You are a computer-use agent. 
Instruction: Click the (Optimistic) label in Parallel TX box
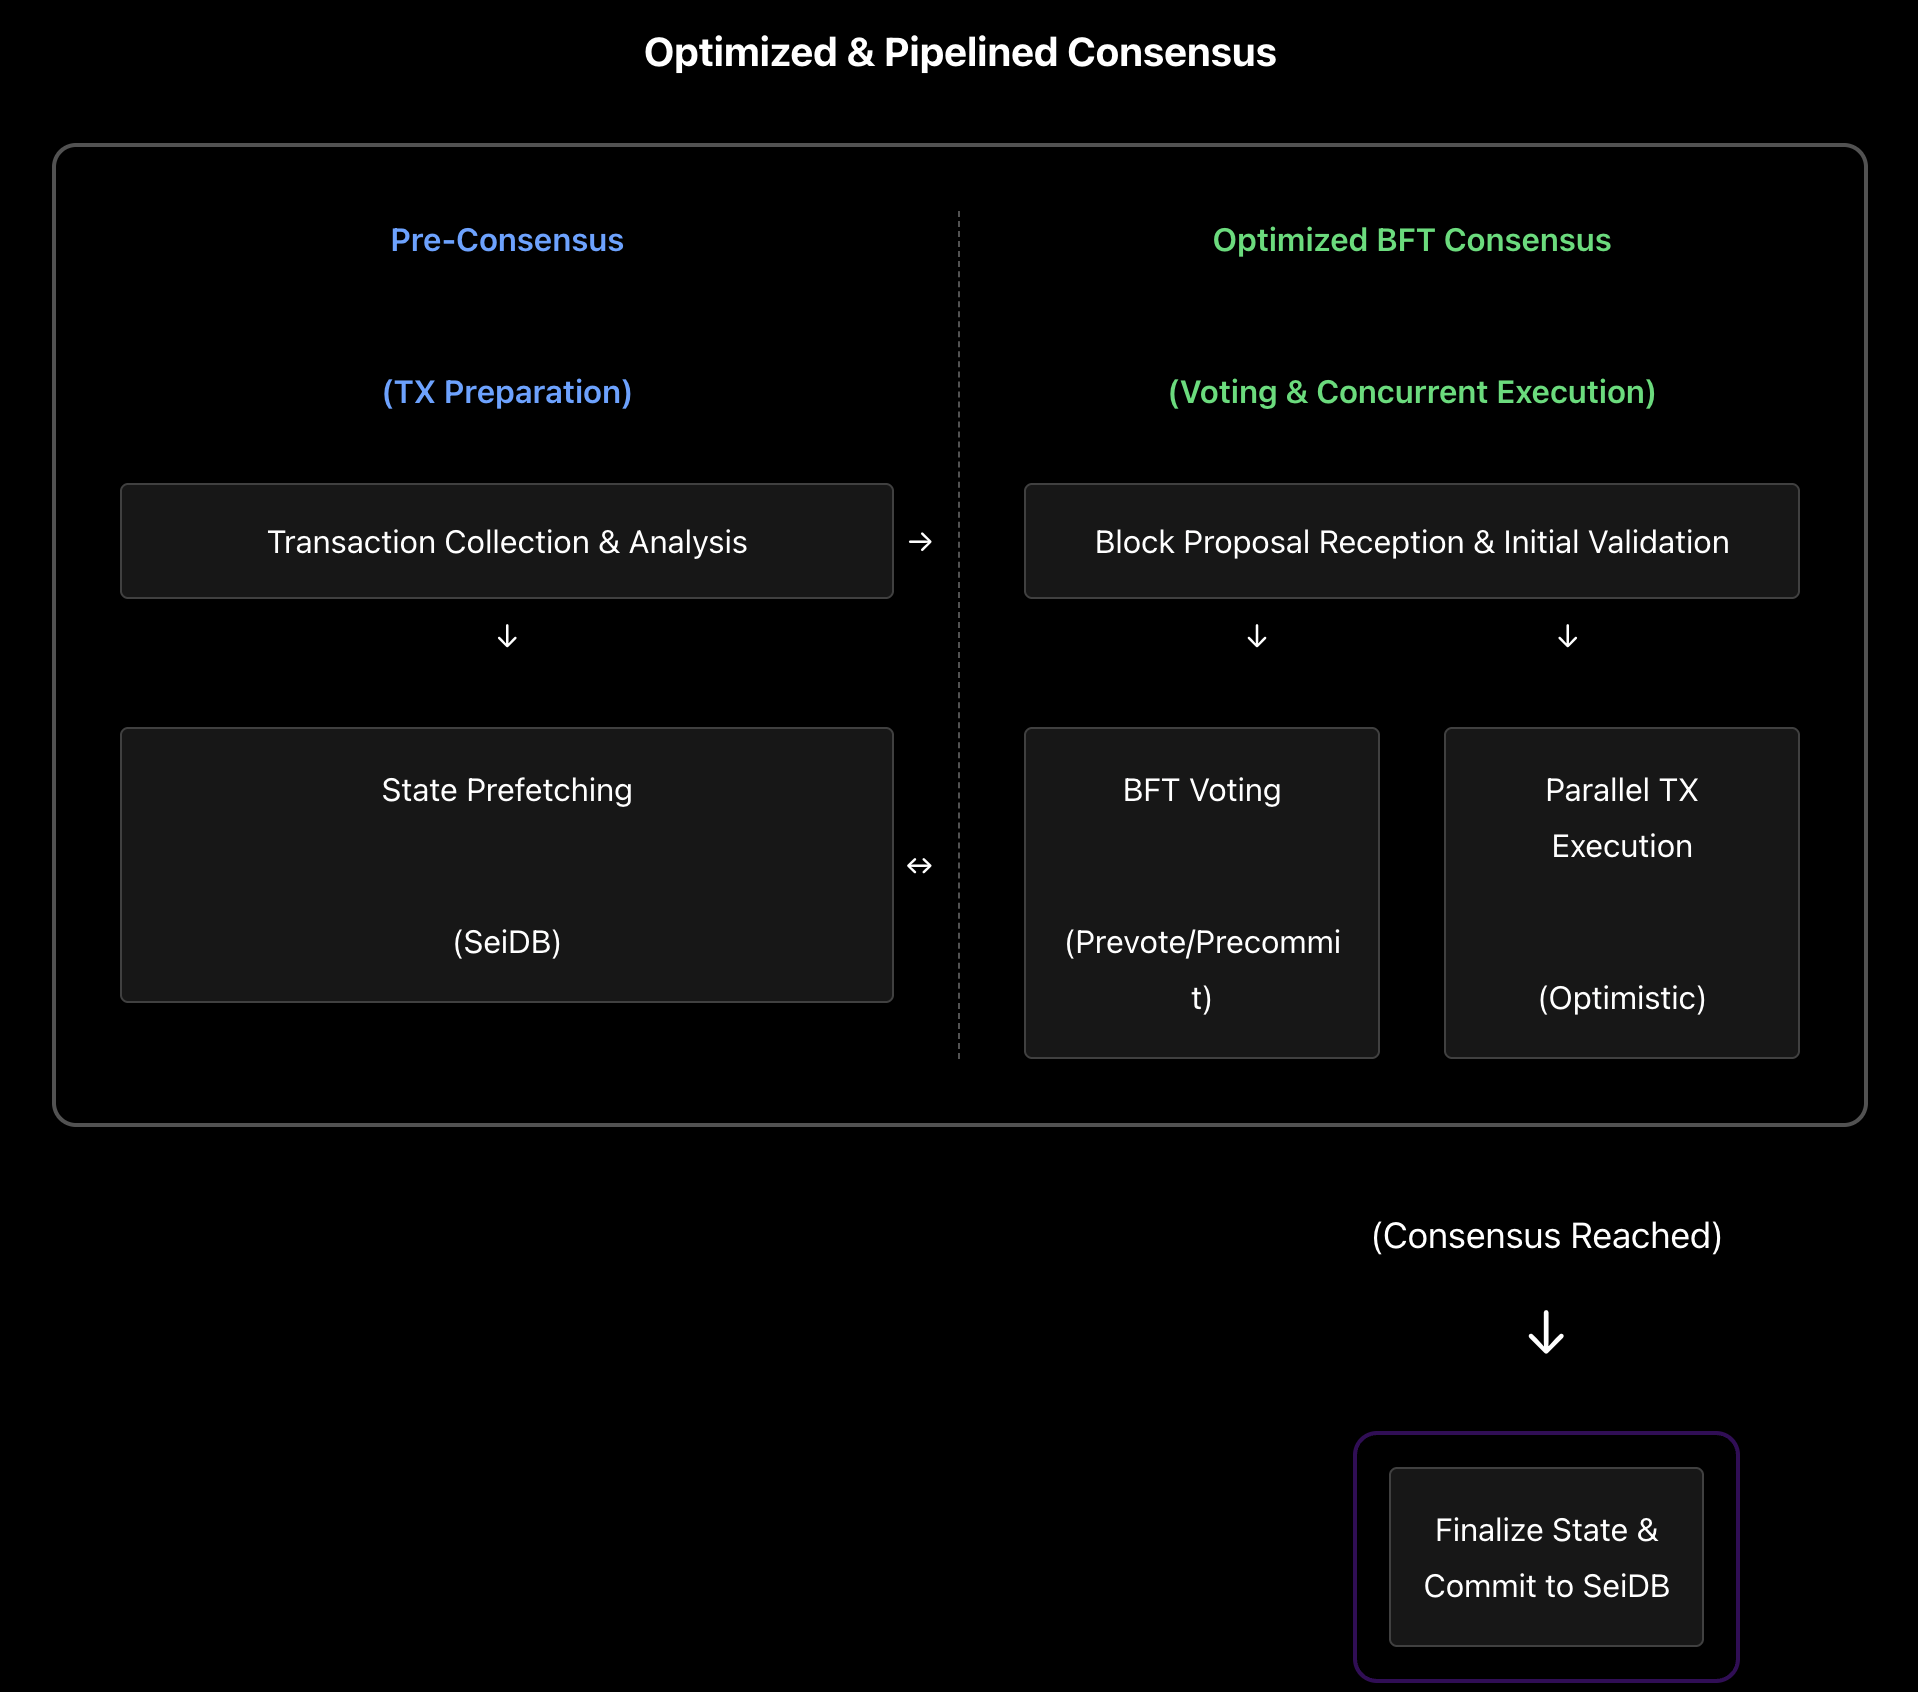pyautogui.click(x=1621, y=998)
